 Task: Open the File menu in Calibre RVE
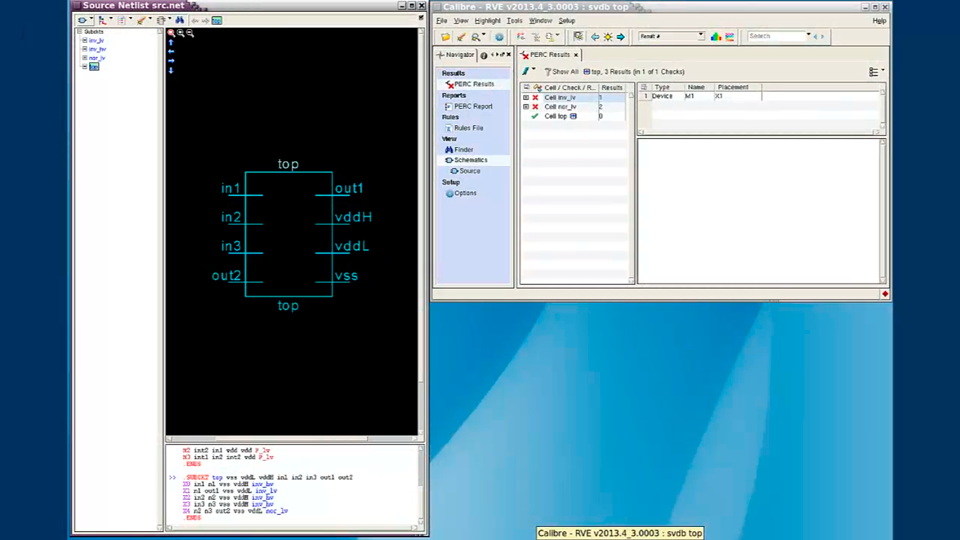pos(441,21)
